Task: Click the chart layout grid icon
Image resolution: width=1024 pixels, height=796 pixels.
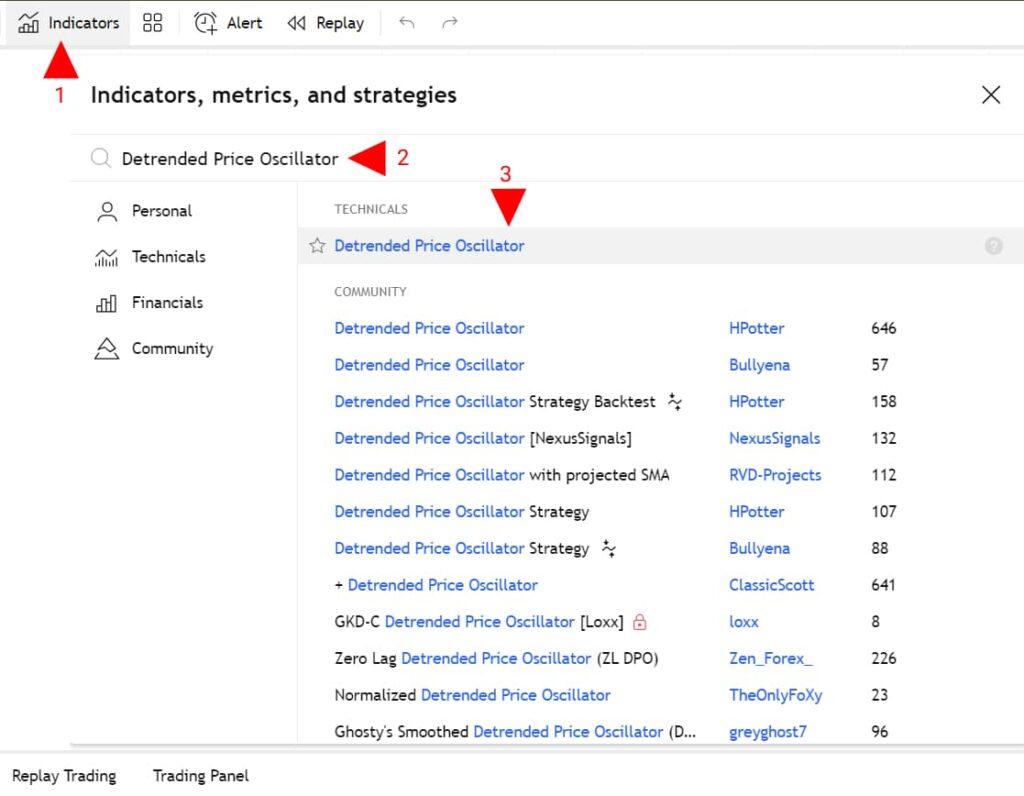Action: coord(152,22)
